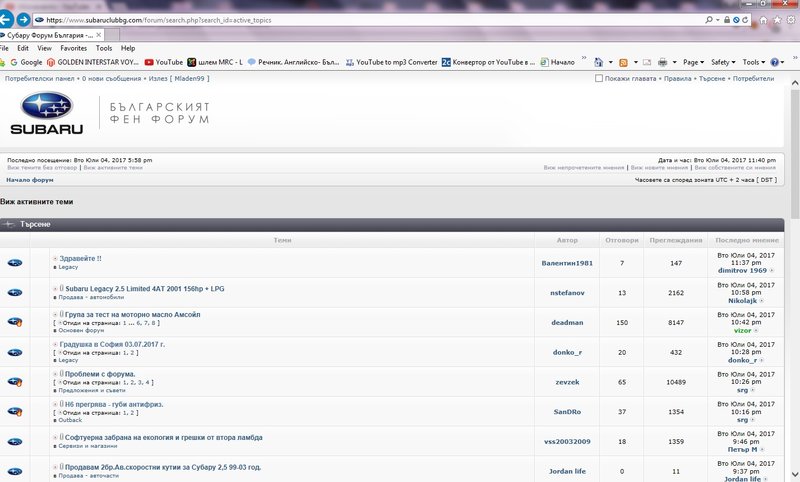The height and width of the screenshot is (482, 800).
Task: Open page 8 of Група за тест topic
Action: tap(154, 323)
